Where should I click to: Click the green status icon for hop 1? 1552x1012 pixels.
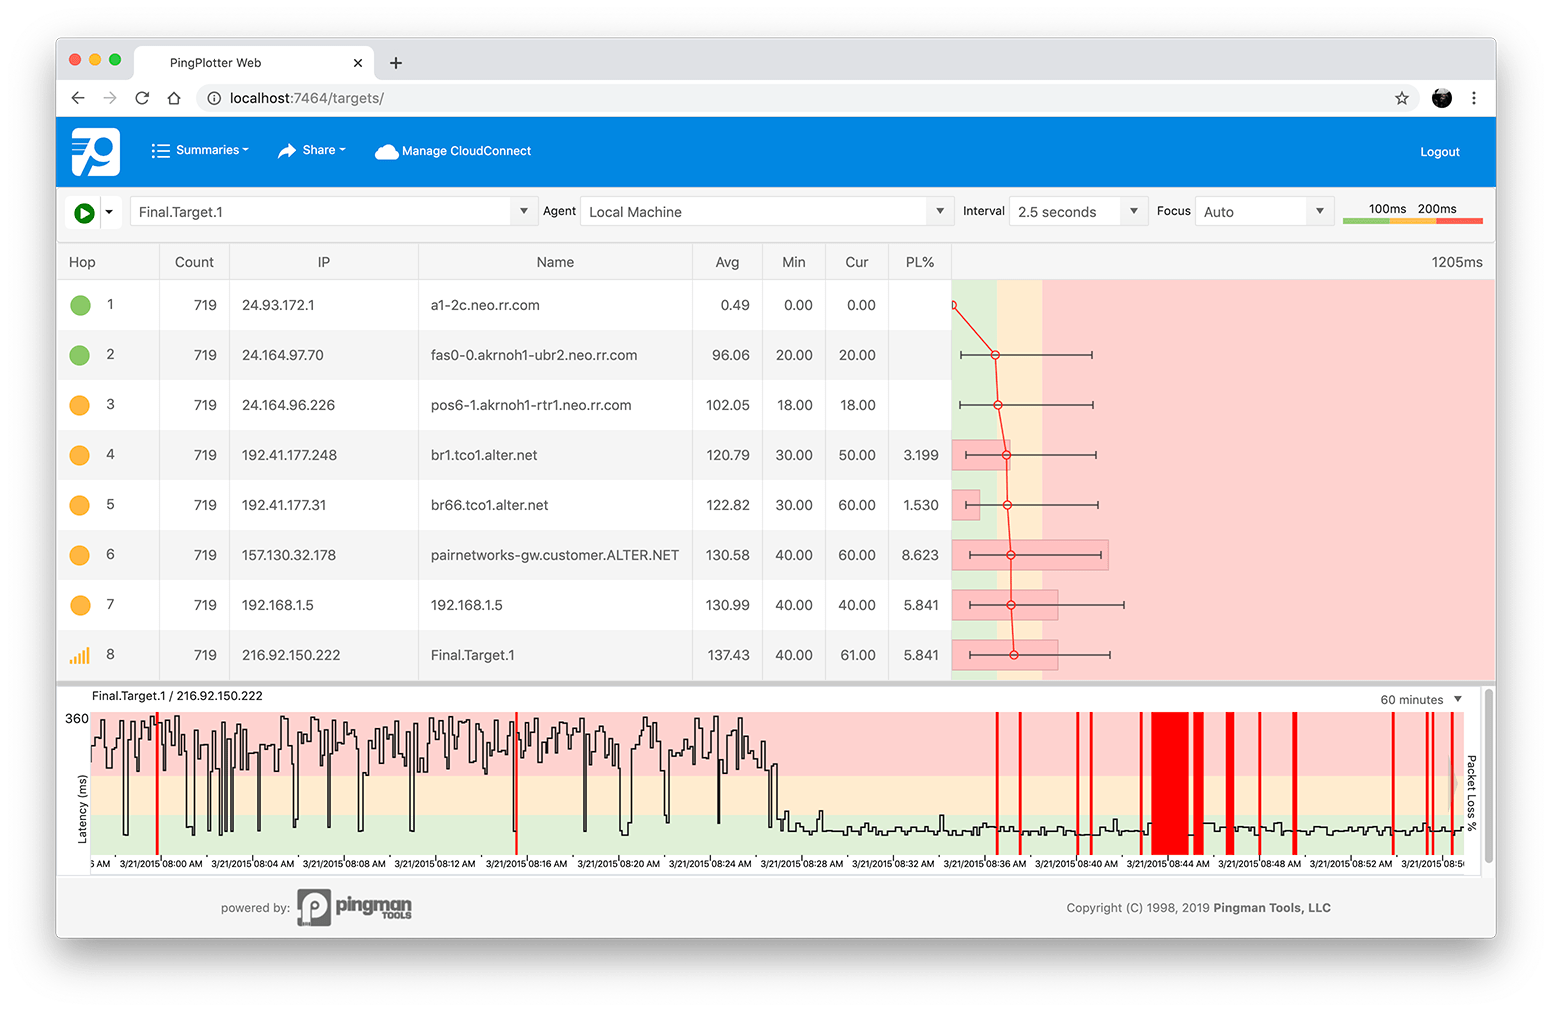[x=80, y=306]
